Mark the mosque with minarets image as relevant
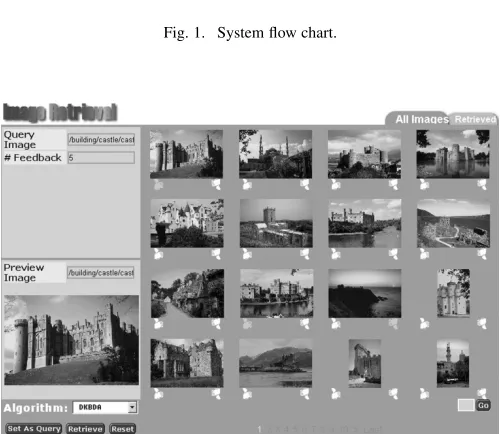 coord(247,185)
